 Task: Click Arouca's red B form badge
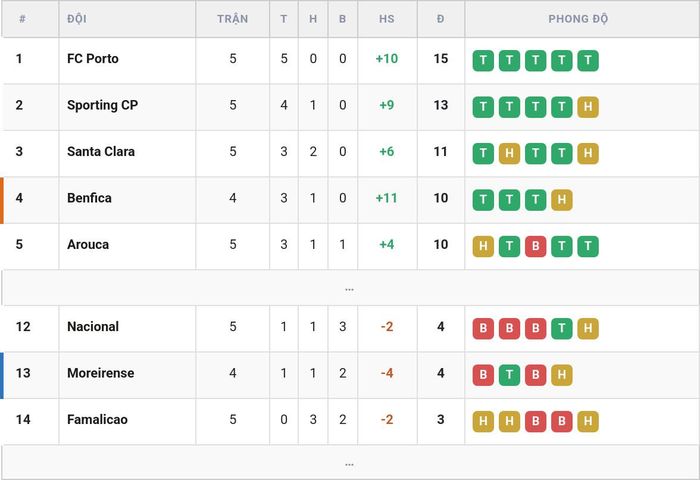click(x=535, y=246)
